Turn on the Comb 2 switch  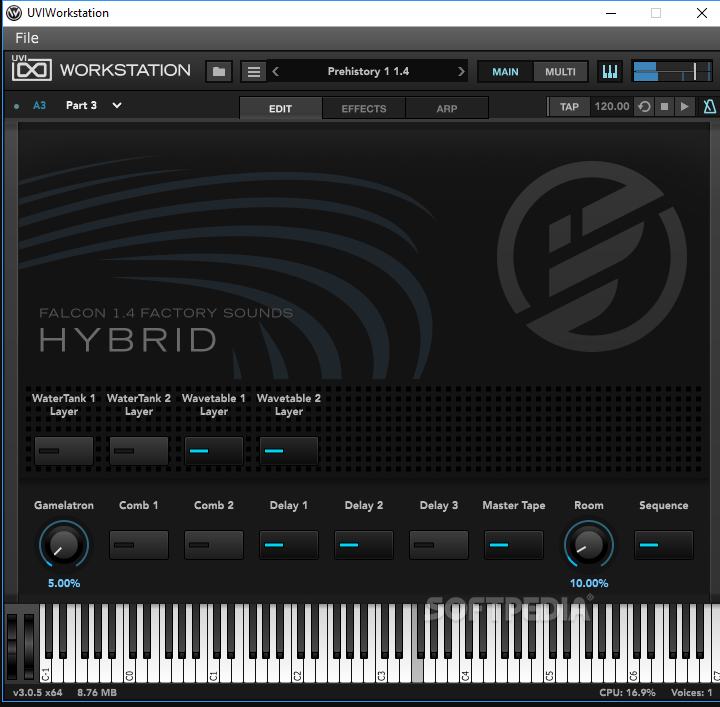pos(214,545)
